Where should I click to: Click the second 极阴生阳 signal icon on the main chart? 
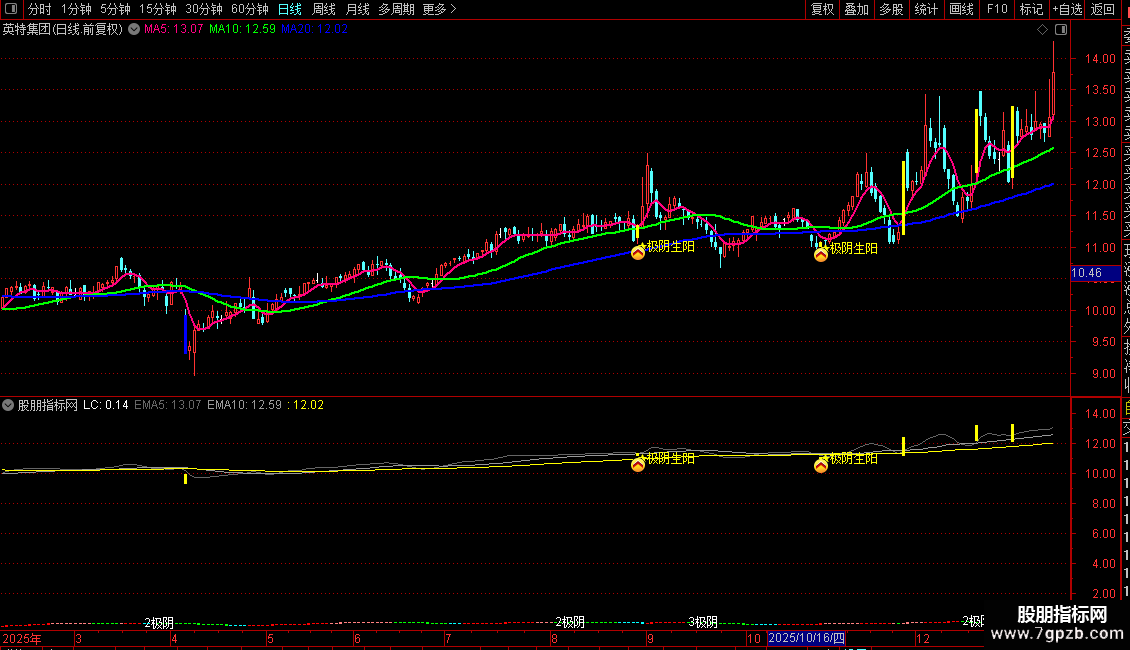(821, 254)
